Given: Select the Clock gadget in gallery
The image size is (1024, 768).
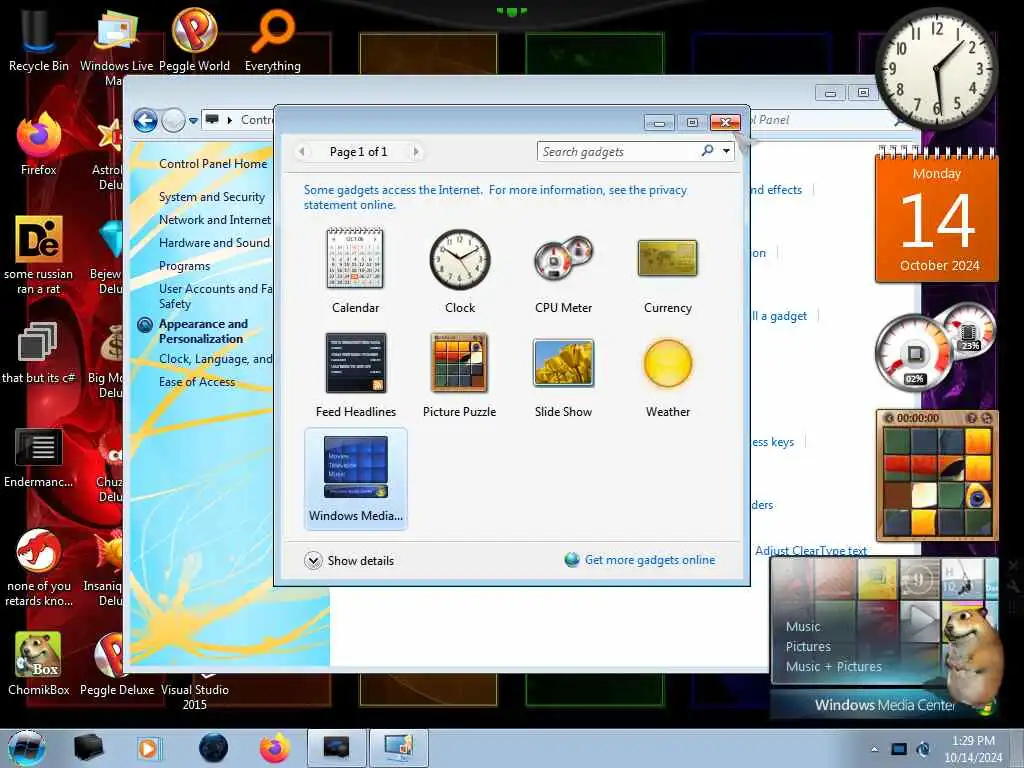Looking at the screenshot, I should pos(460,271).
